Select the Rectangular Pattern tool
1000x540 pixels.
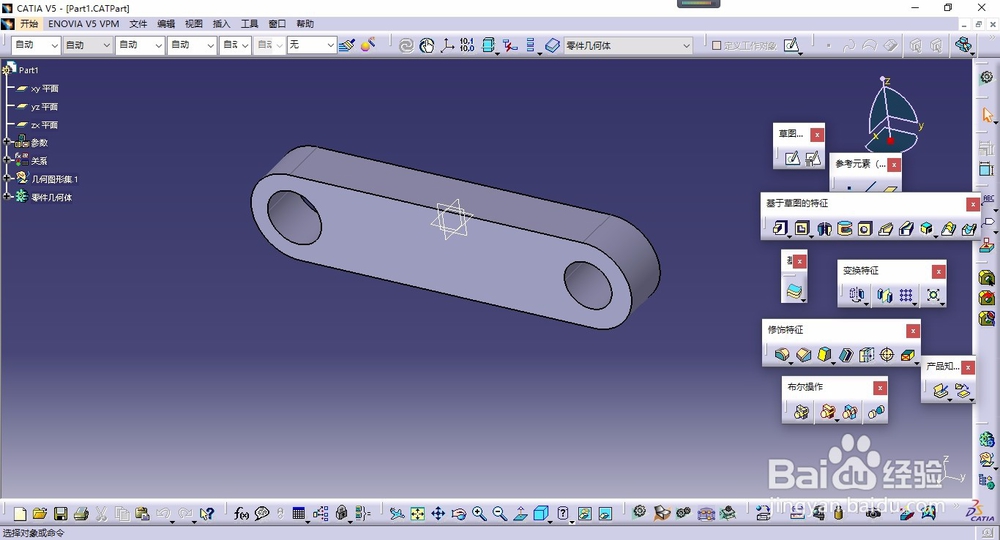coord(906,295)
